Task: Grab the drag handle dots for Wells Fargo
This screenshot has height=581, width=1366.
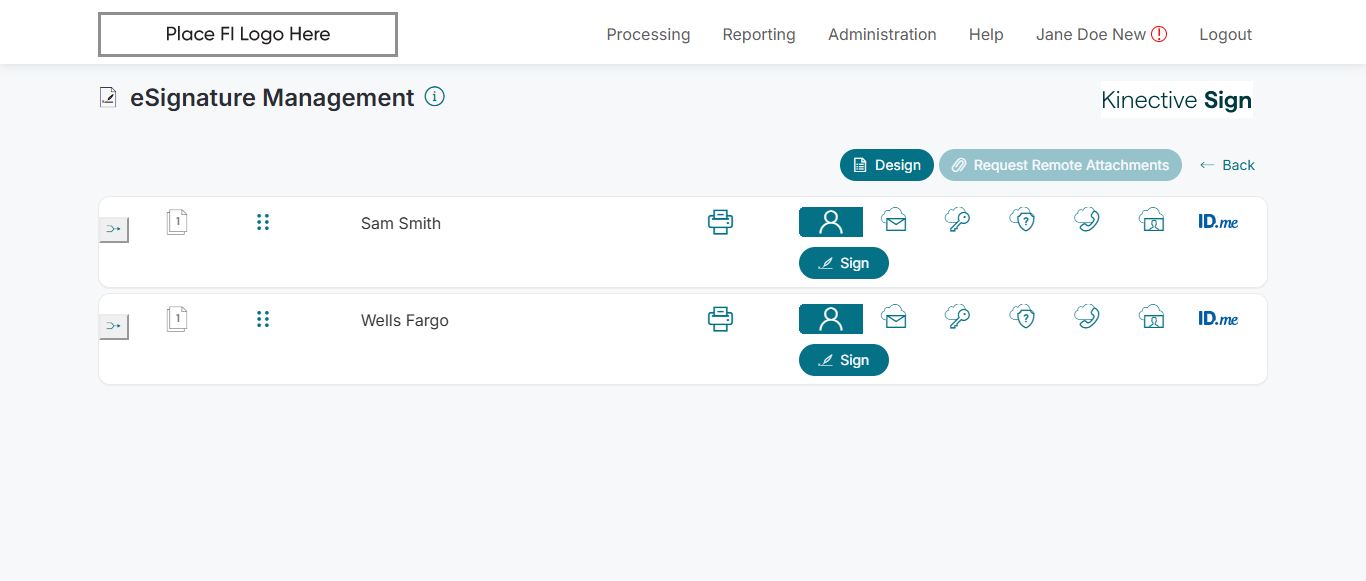Action: point(263,319)
